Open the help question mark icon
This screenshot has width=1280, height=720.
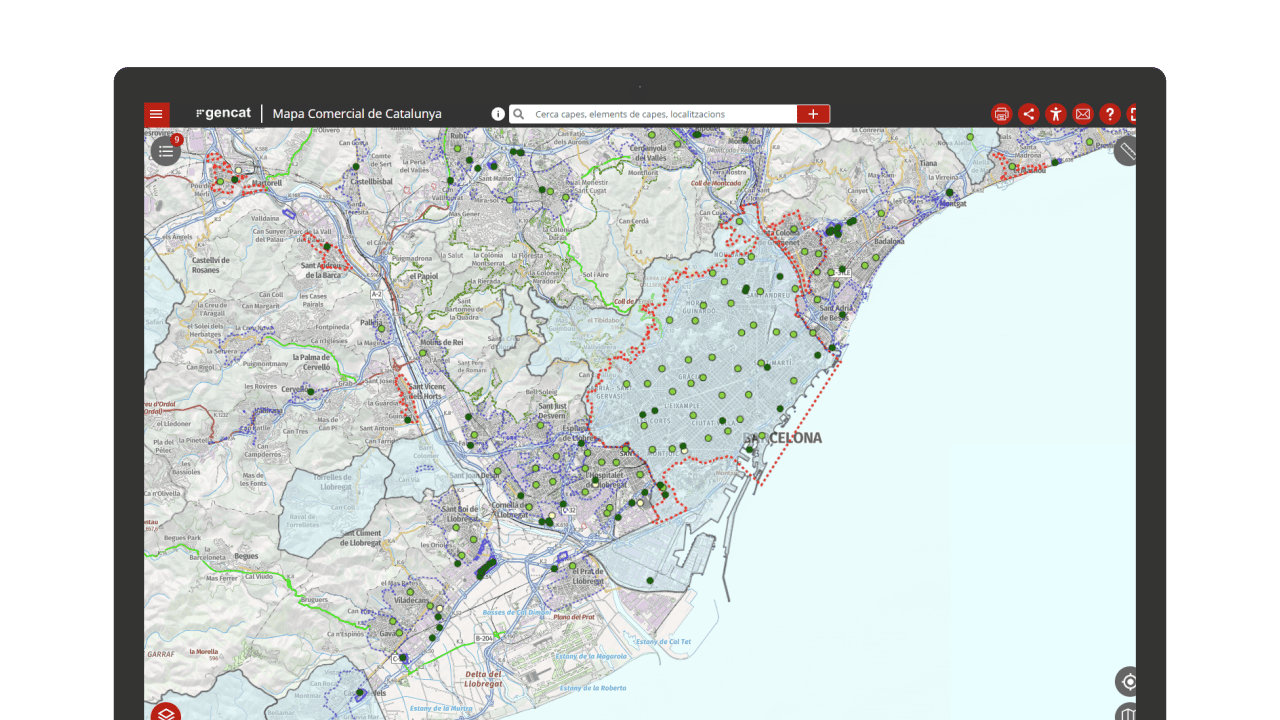tap(1110, 114)
